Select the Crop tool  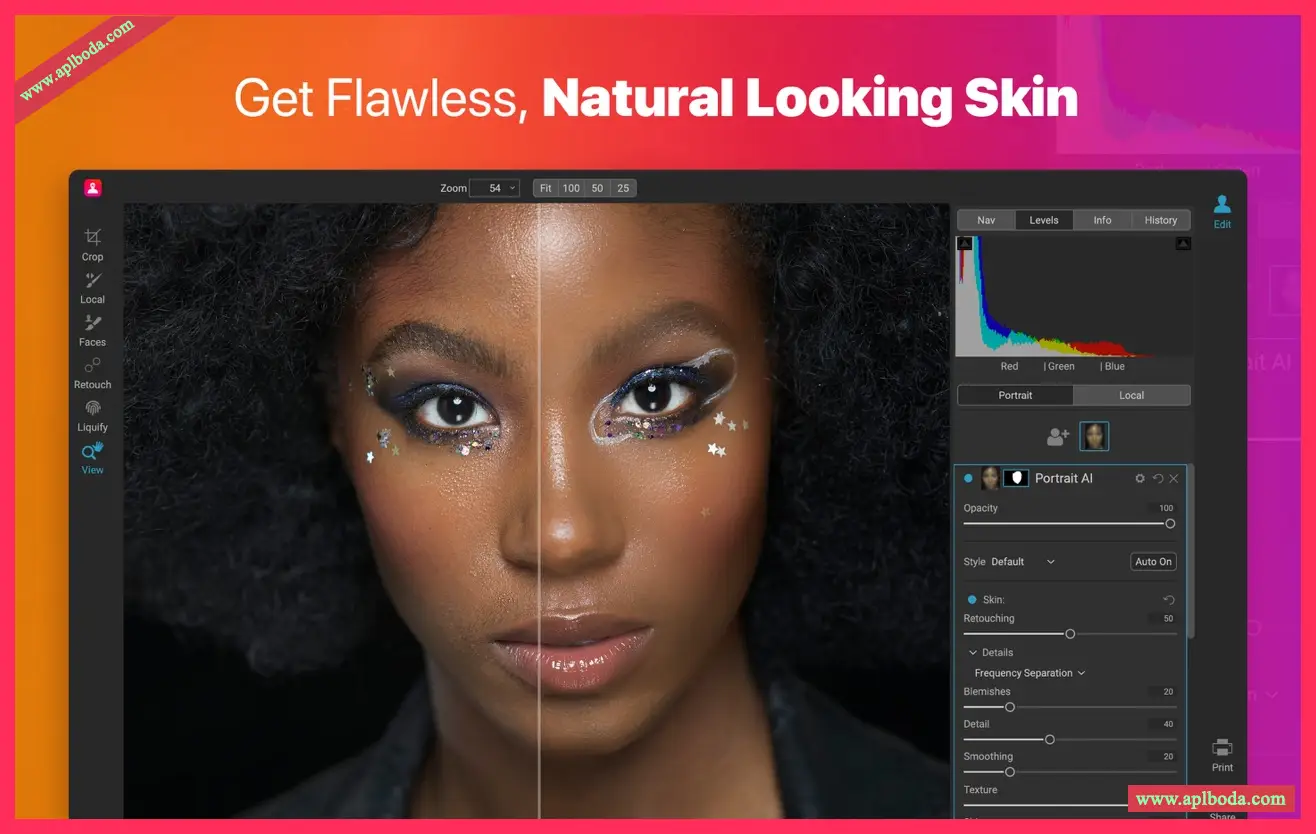[x=92, y=243]
